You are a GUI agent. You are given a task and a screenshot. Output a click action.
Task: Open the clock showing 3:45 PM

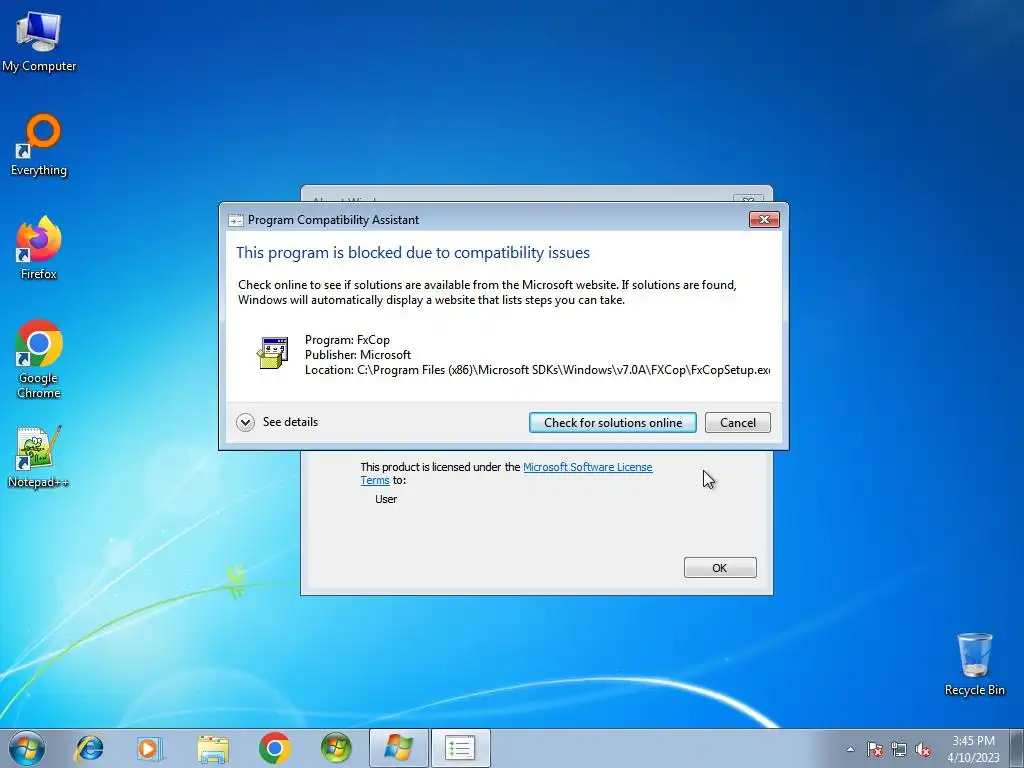tap(973, 749)
